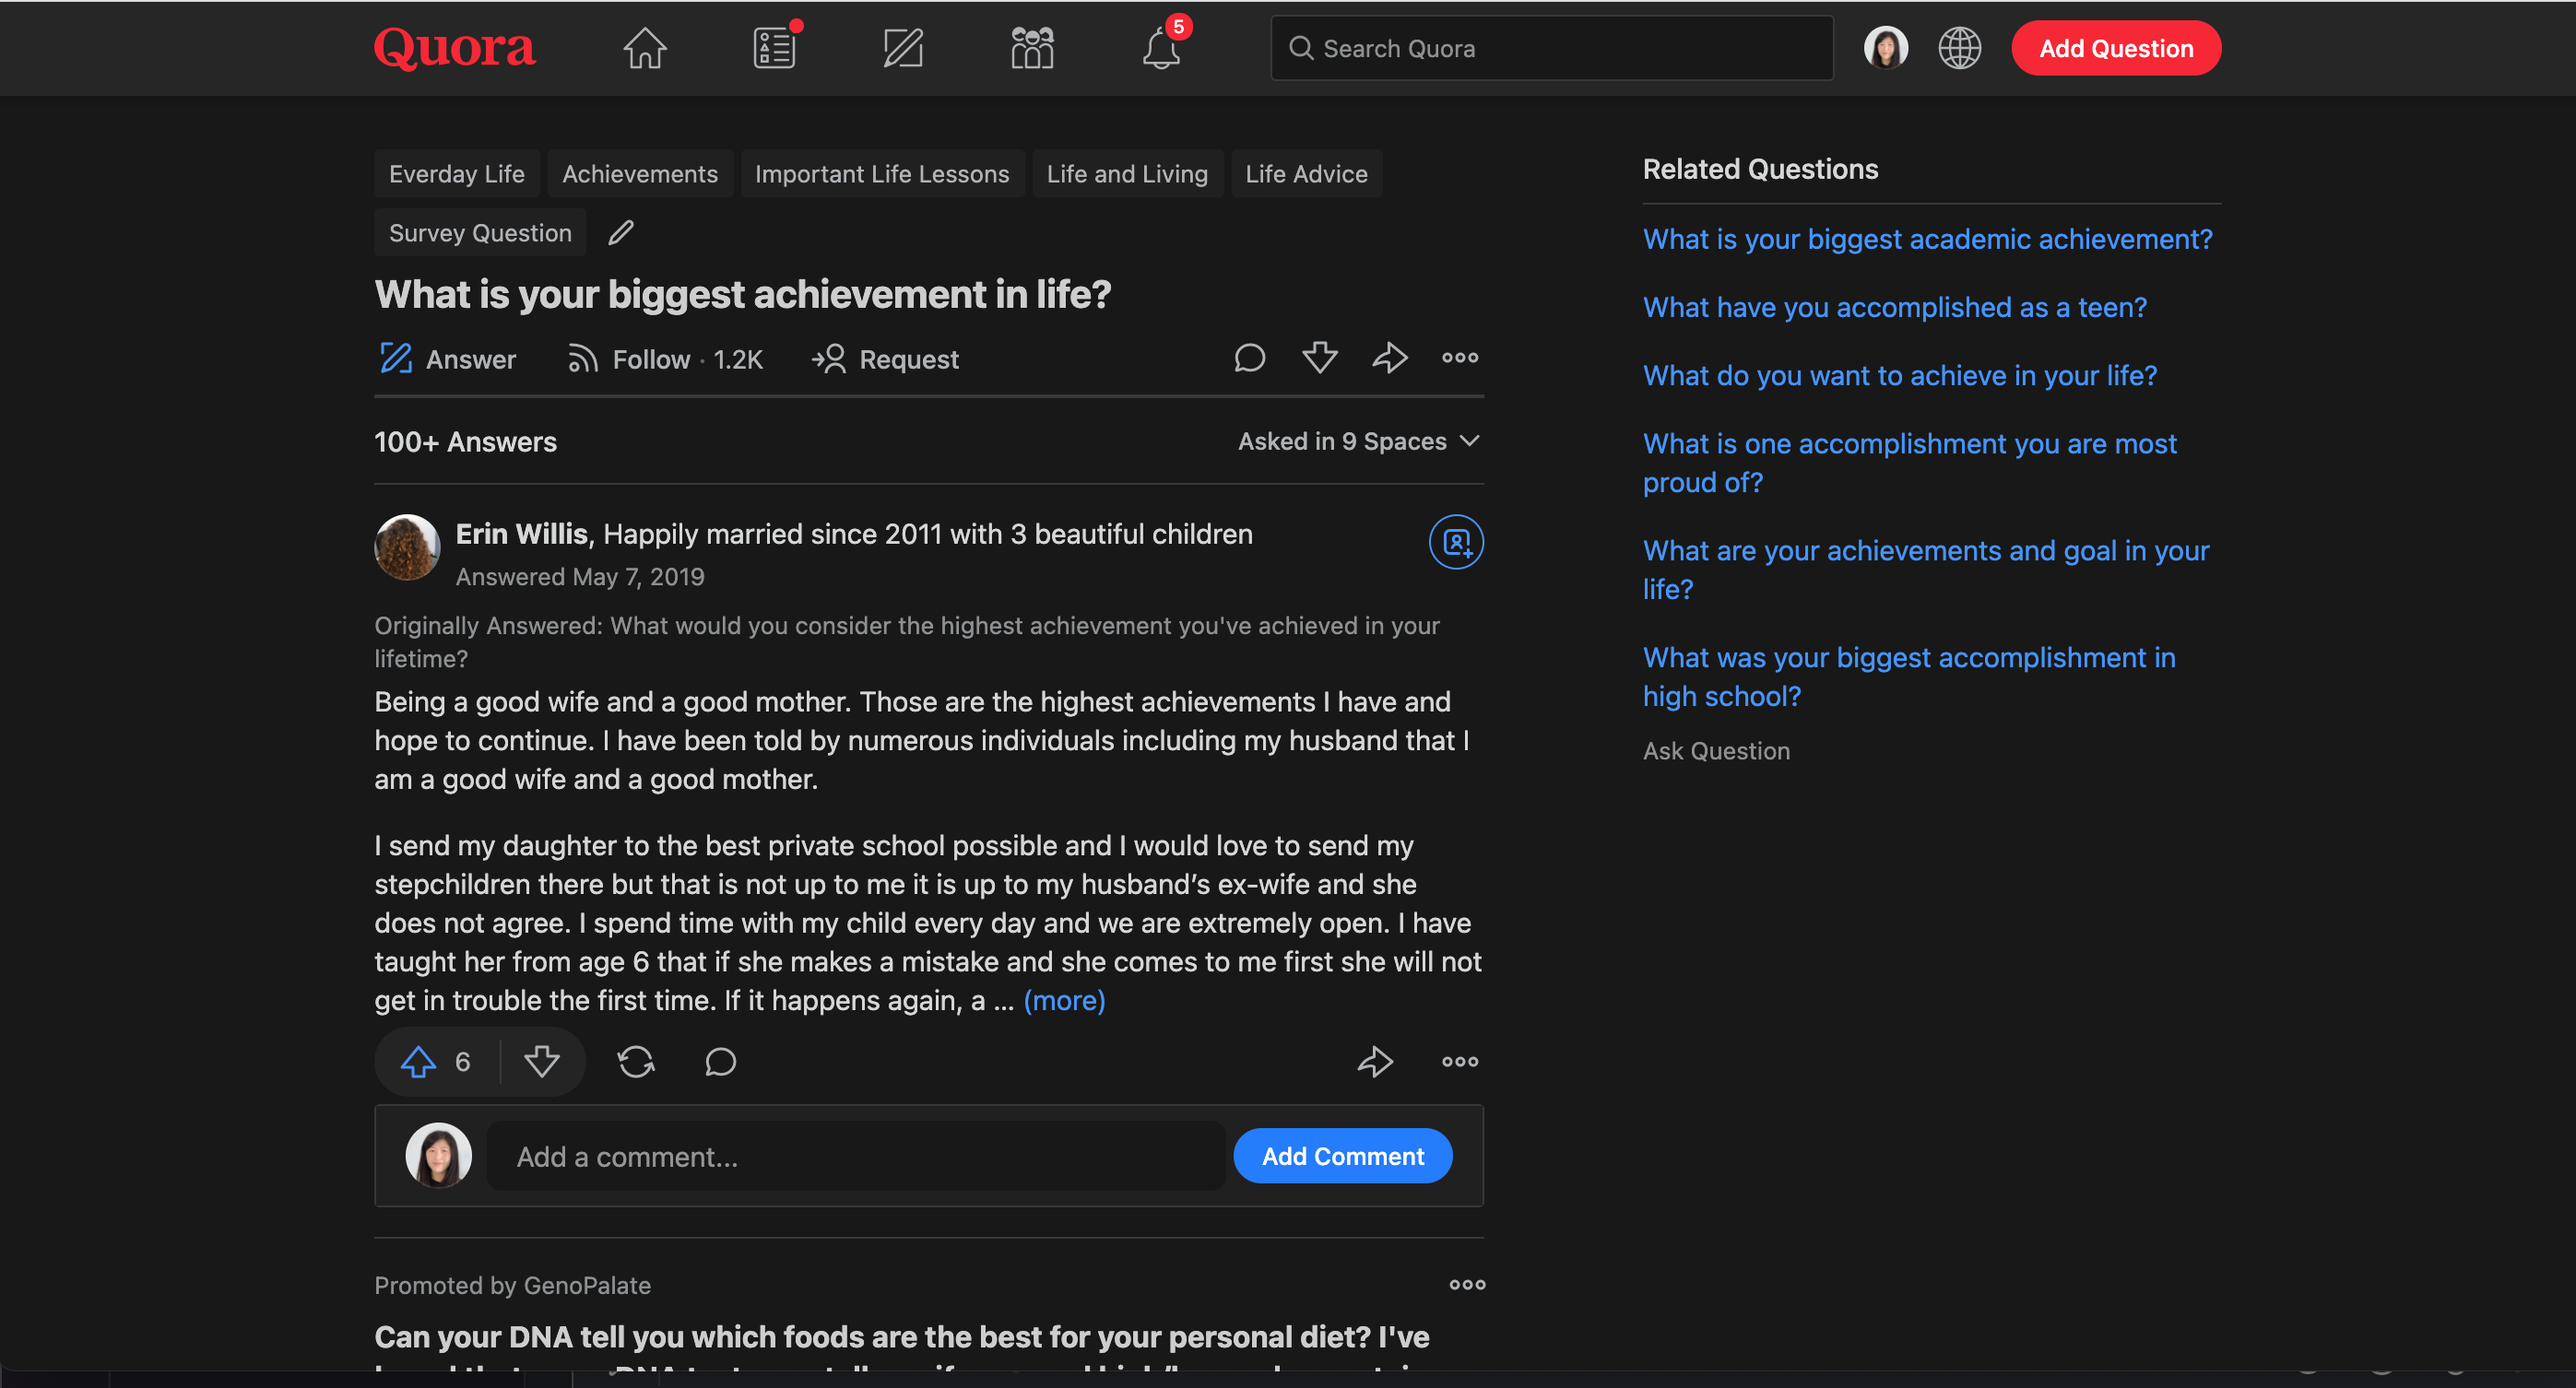The width and height of the screenshot is (2576, 1388).
Task: Toggle Follow on the question
Action: tap(665, 359)
